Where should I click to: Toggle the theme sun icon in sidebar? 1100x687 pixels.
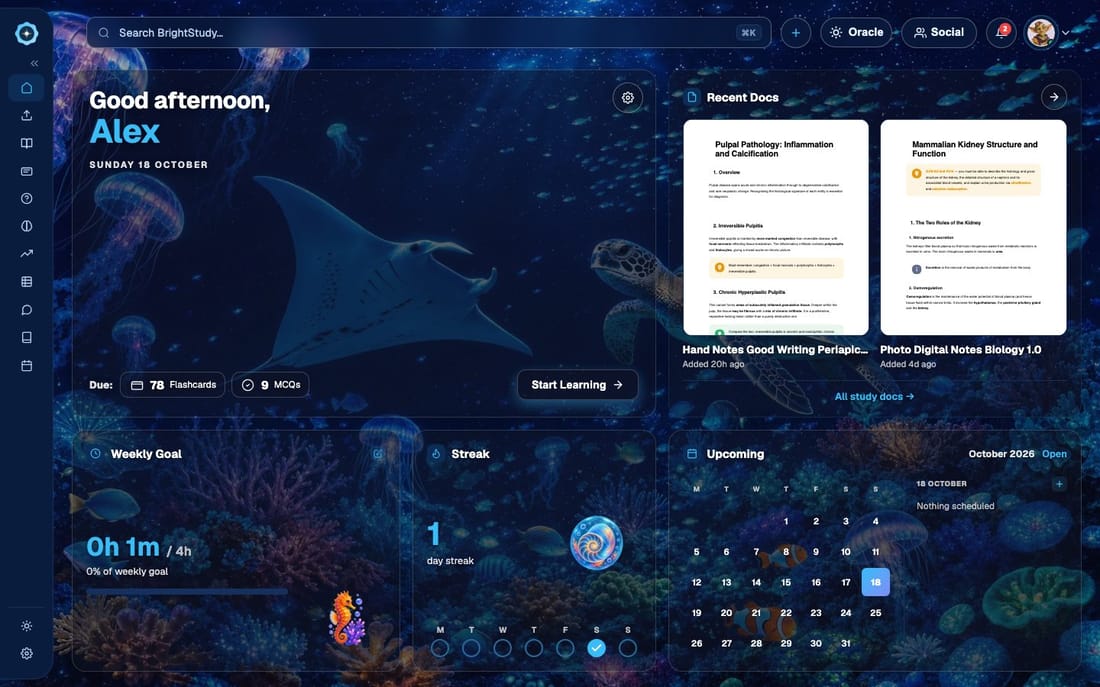[x=27, y=626]
